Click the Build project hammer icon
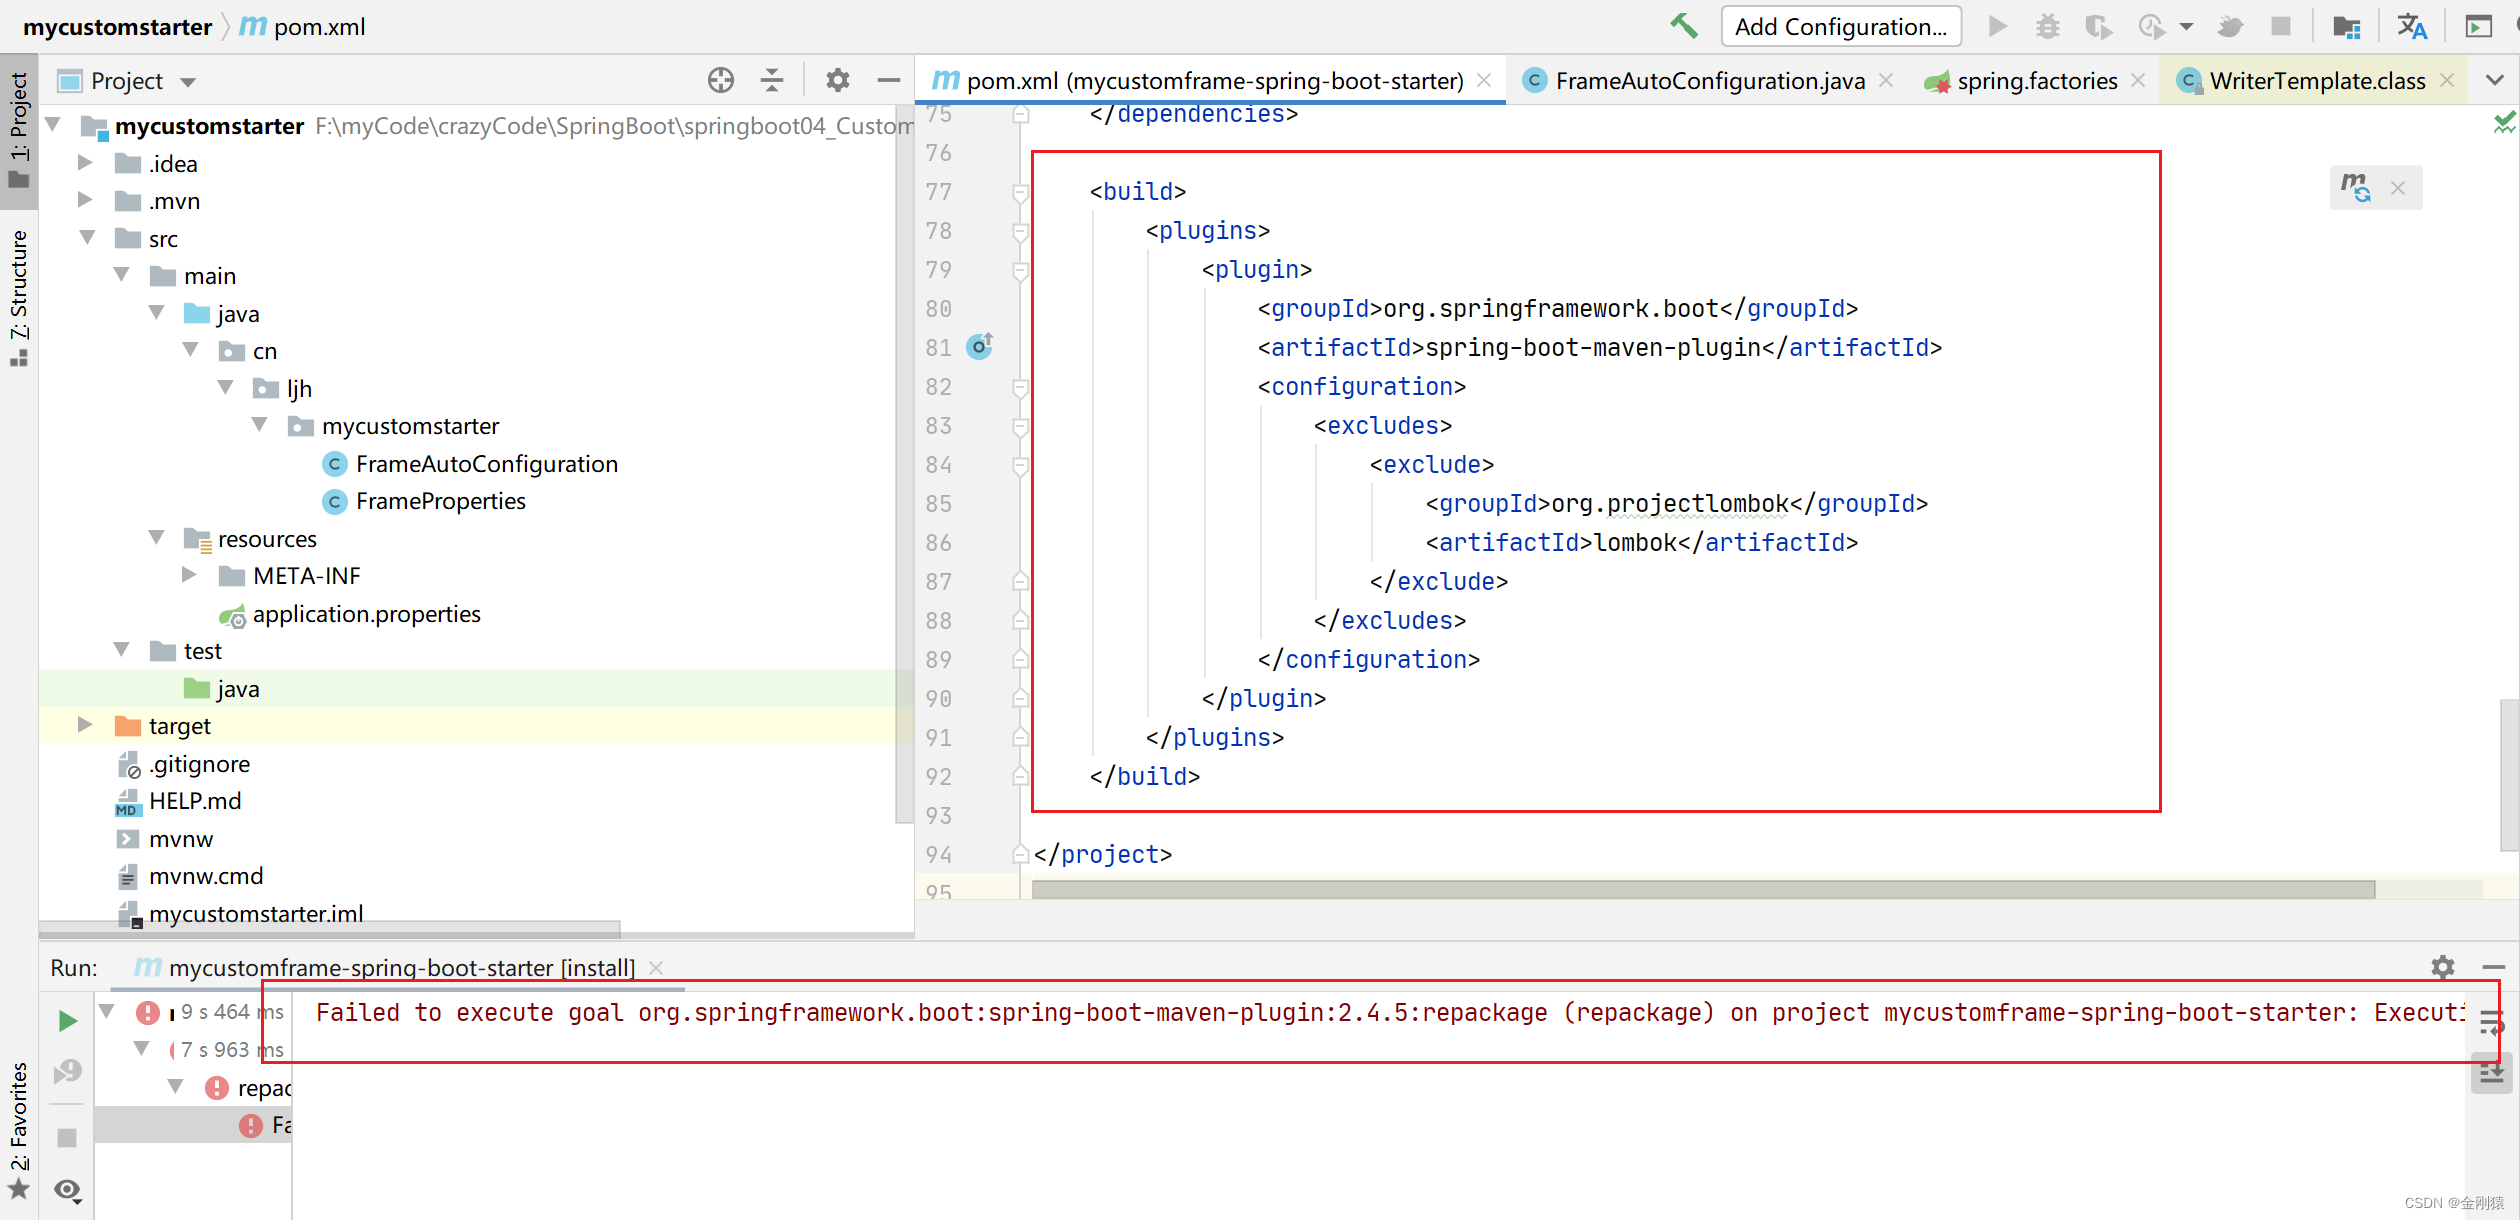This screenshot has height=1220, width=2520. click(x=1684, y=26)
